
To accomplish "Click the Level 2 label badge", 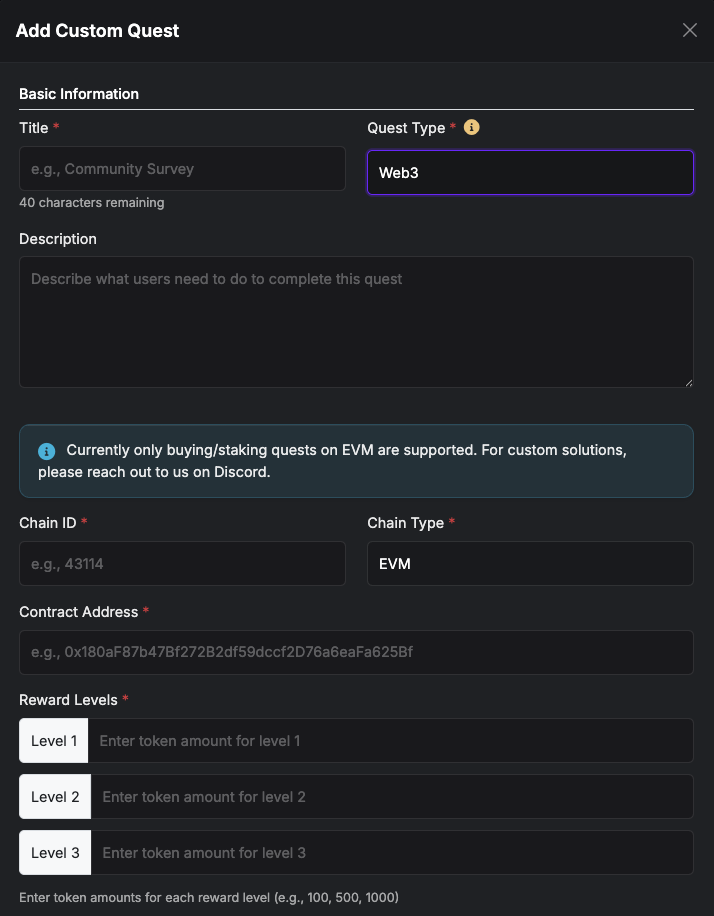I will [55, 797].
